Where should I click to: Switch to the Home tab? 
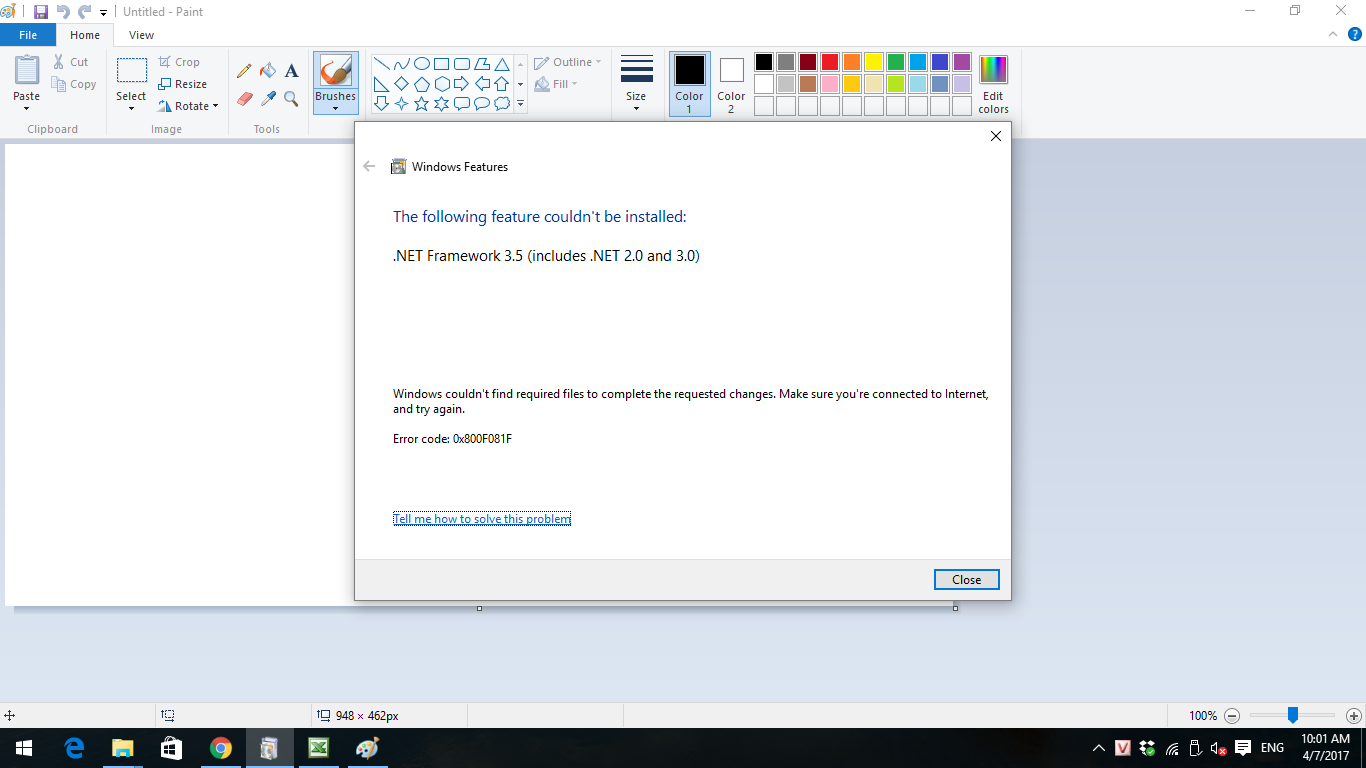click(x=85, y=35)
